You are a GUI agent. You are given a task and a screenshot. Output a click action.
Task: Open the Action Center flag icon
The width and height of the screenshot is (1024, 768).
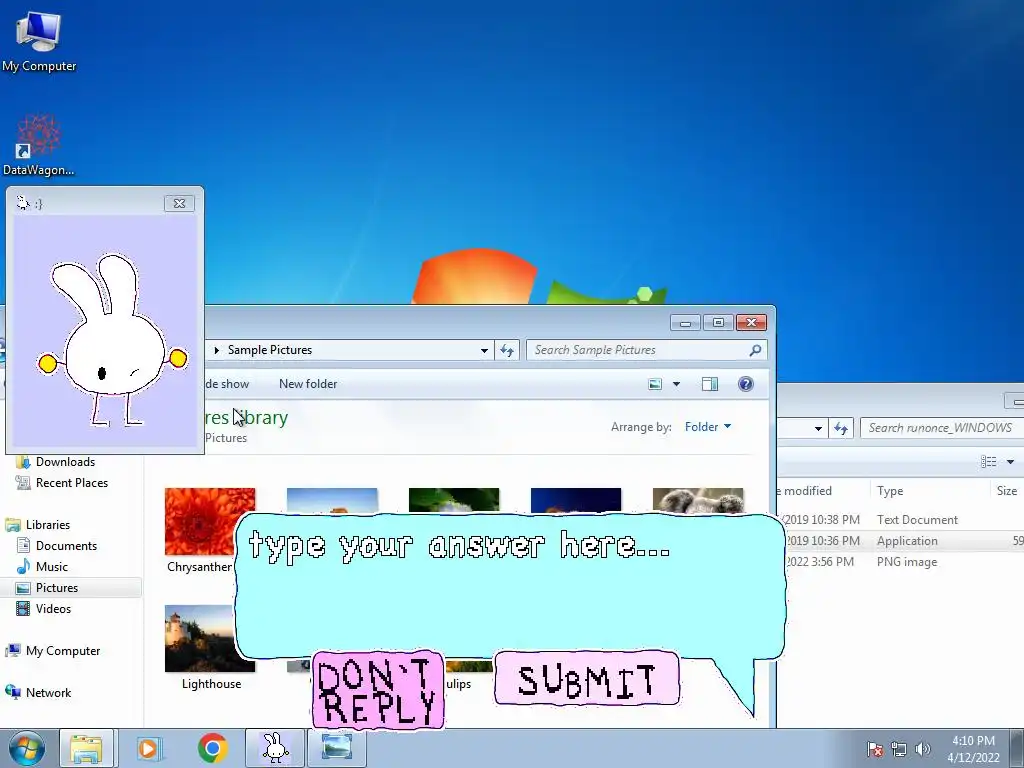tap(875, 749)
